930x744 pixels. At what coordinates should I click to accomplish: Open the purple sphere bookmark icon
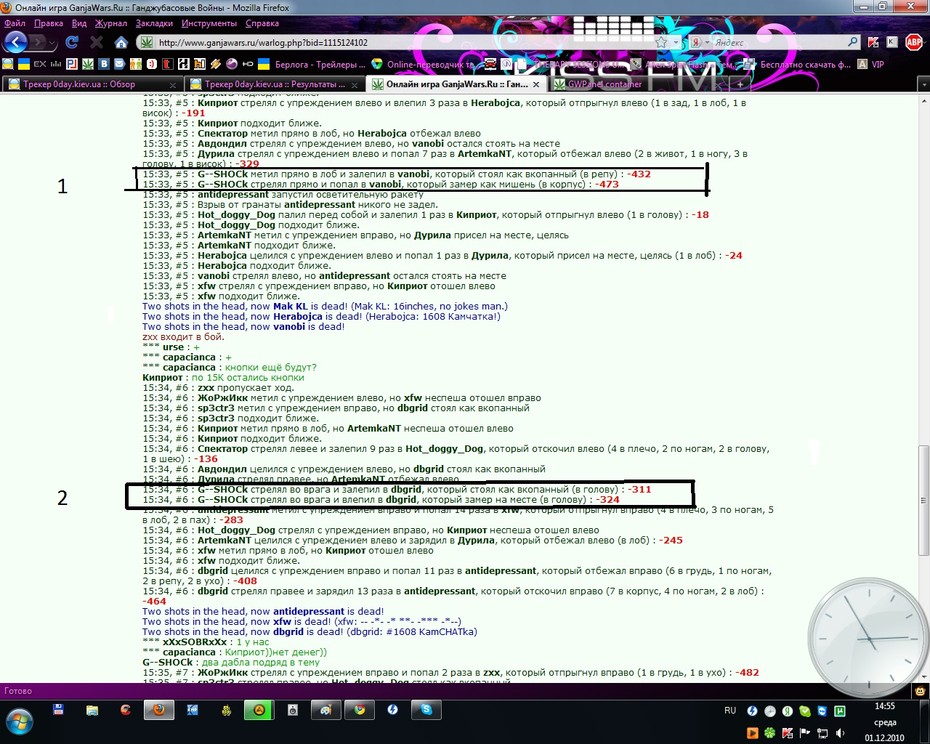[232, 64]
